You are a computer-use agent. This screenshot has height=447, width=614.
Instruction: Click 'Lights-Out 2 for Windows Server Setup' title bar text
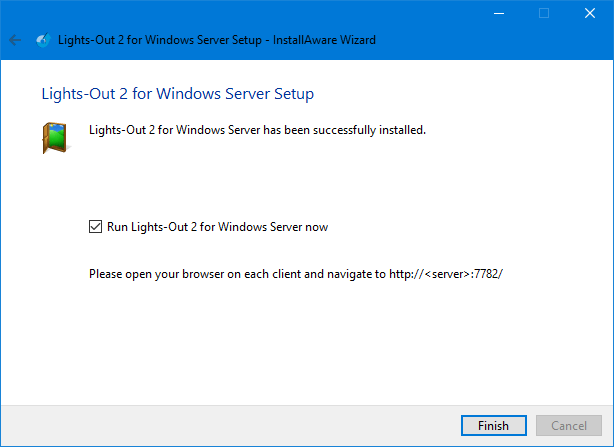point(160,40)
